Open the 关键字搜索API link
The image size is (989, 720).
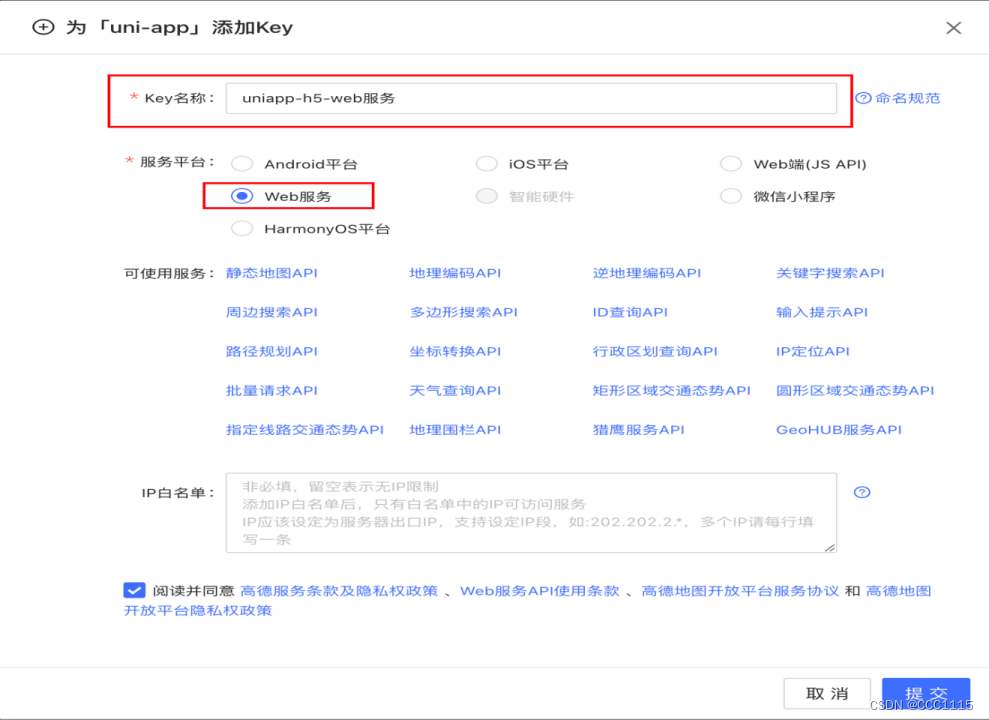[830, 273]
